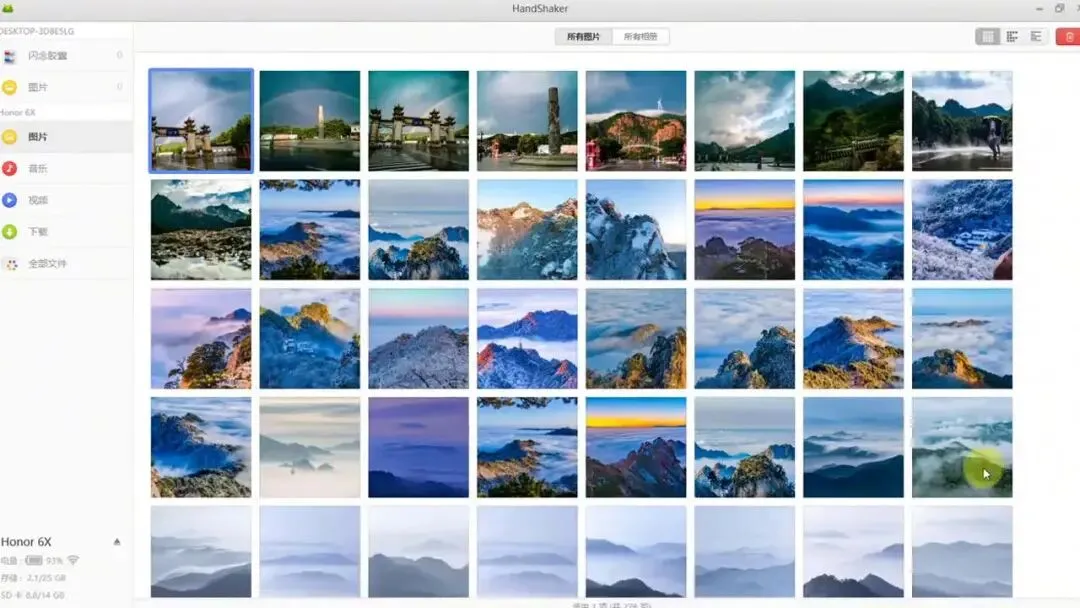Click the DESKTOP-3D8E5LG computer header
This screenshot has height=608, width=1080.
[37, 31]
